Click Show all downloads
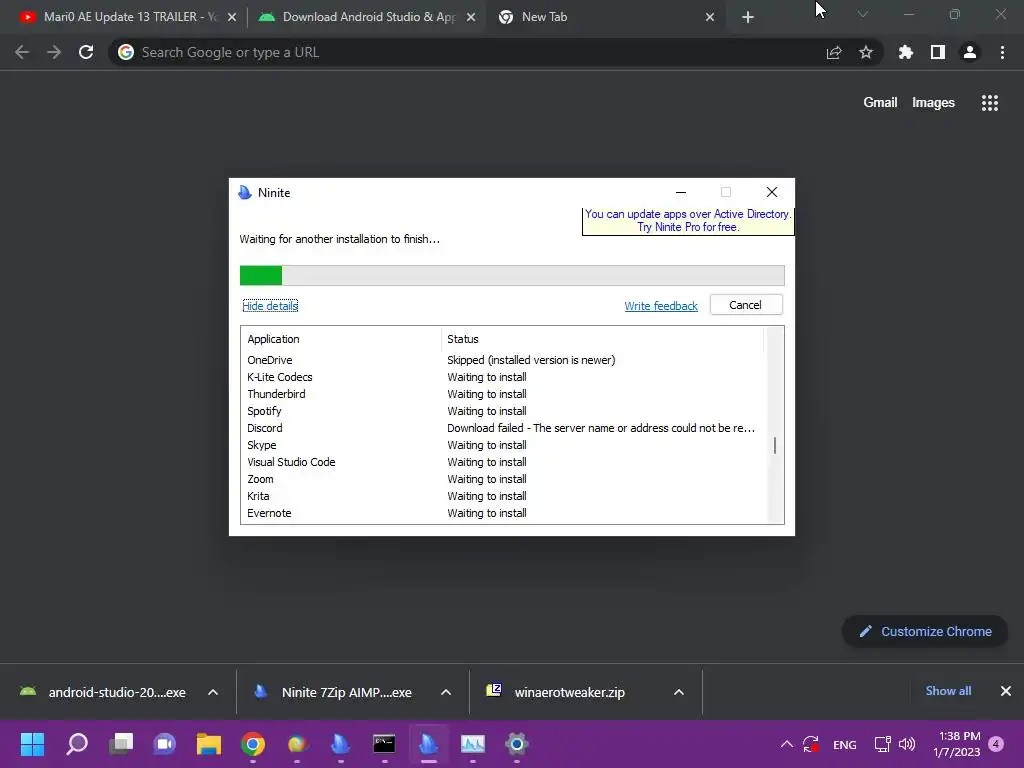This screenshot has height=768, width=1024. (948, 691)
